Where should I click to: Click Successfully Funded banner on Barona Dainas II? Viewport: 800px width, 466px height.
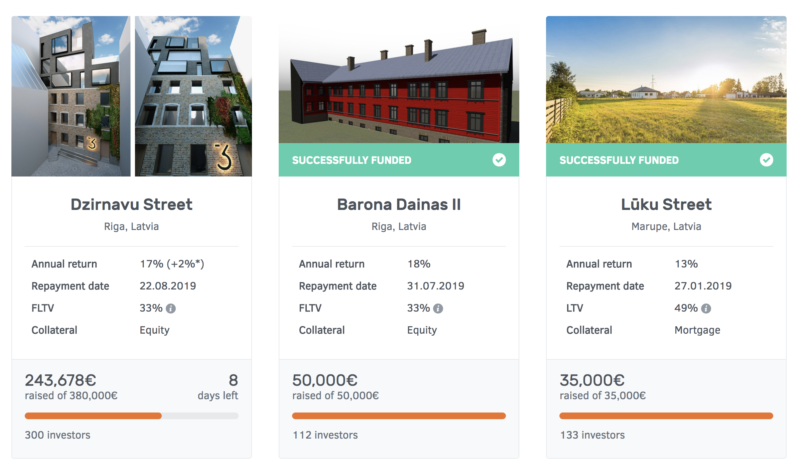pyautogui.click(x=399, y=160)
